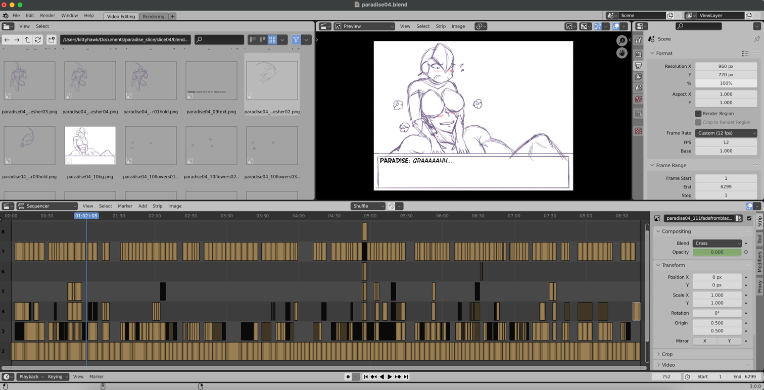The height and width of the screenshot is (390, 764).
Task: Open file browser editor type dropdown
Action: [8, 26]
